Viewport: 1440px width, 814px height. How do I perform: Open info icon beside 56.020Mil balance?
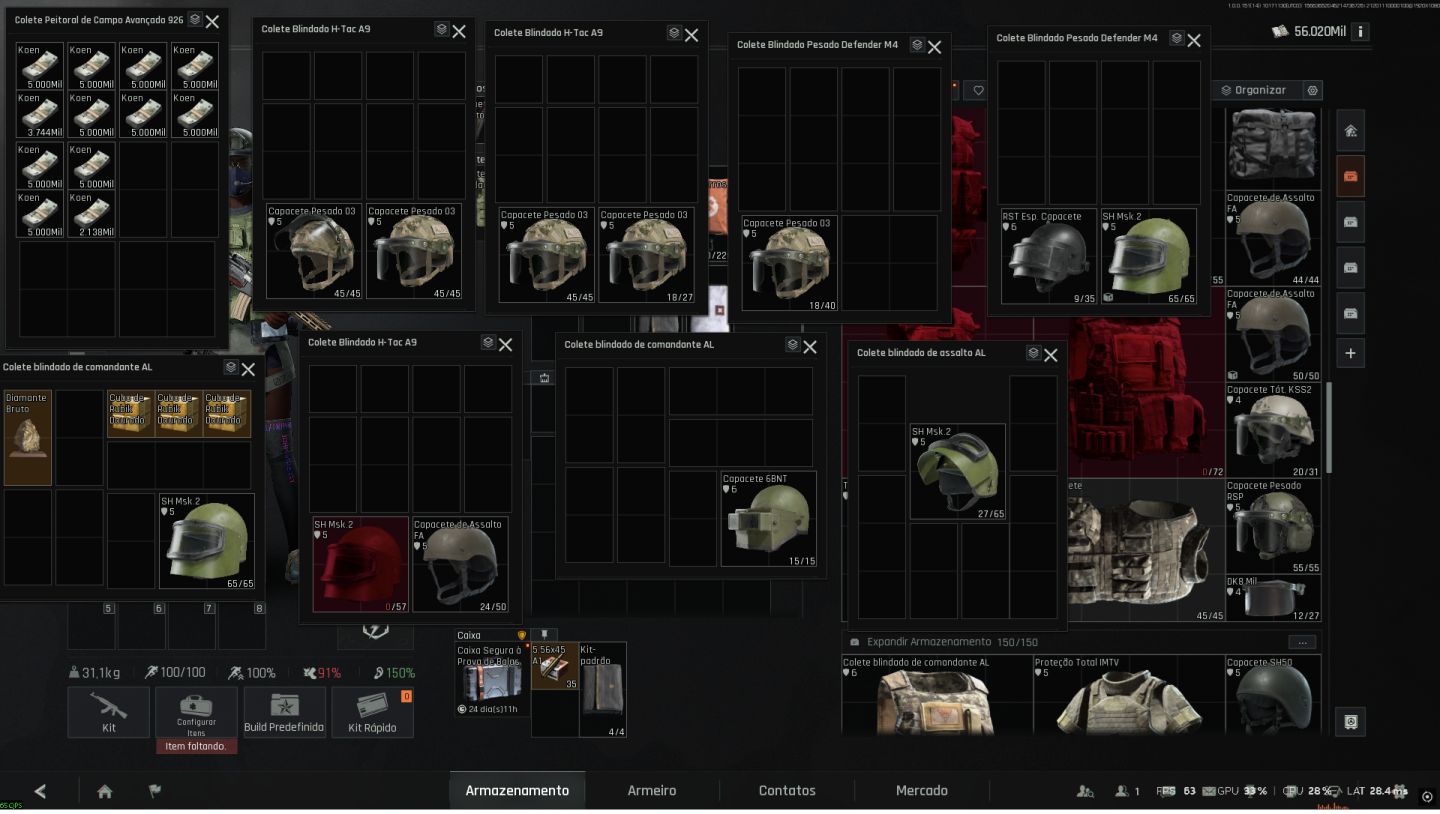(x=1360, y=31)
